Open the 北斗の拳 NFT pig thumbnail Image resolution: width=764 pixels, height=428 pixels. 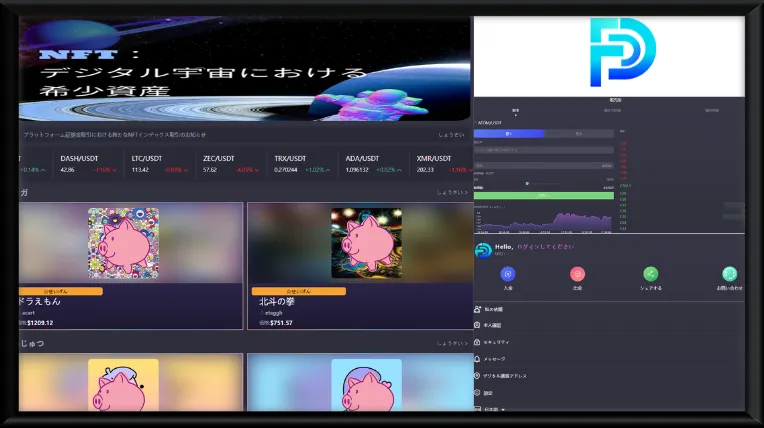[366, 243]
